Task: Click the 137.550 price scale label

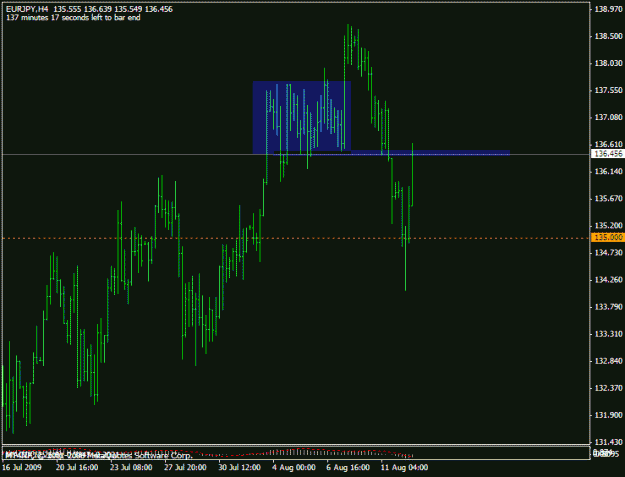Action: (x=608, y=90)
